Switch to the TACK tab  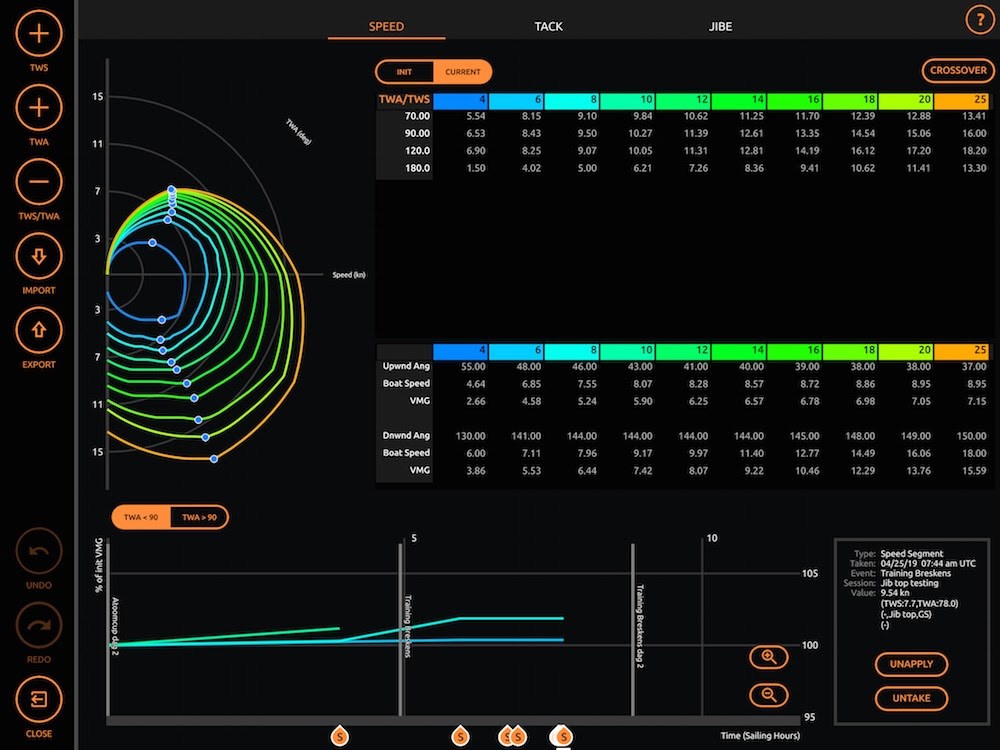pyautogui.click(x=548, y=26)
